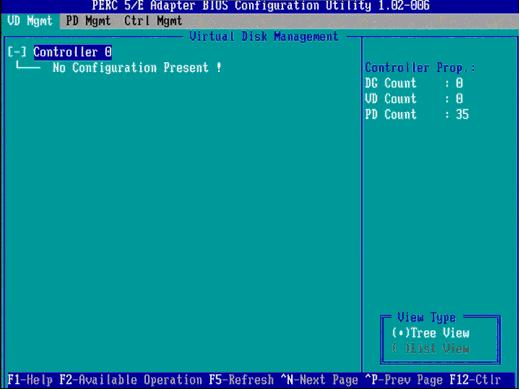The image size is (520, 390).
Task: Click F5-Refresh in the bottom bar
Action: coord(241,380)
